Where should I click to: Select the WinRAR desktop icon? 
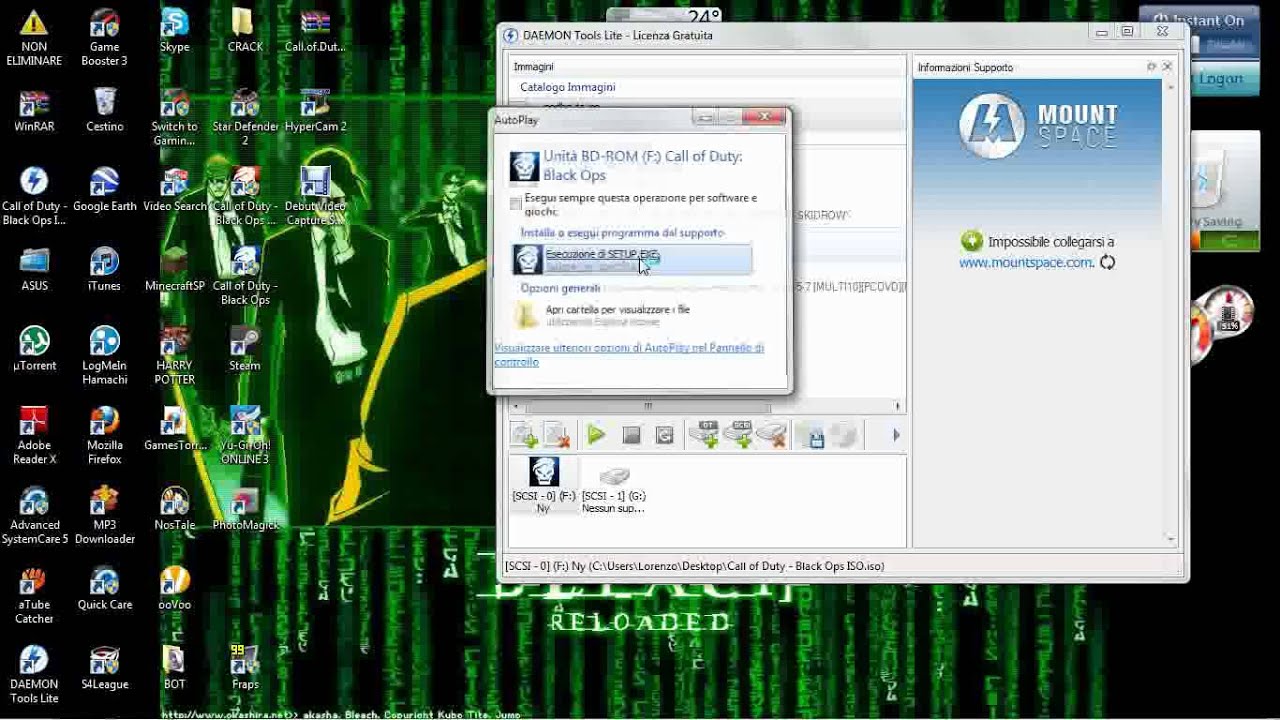[x=34, y=111]
